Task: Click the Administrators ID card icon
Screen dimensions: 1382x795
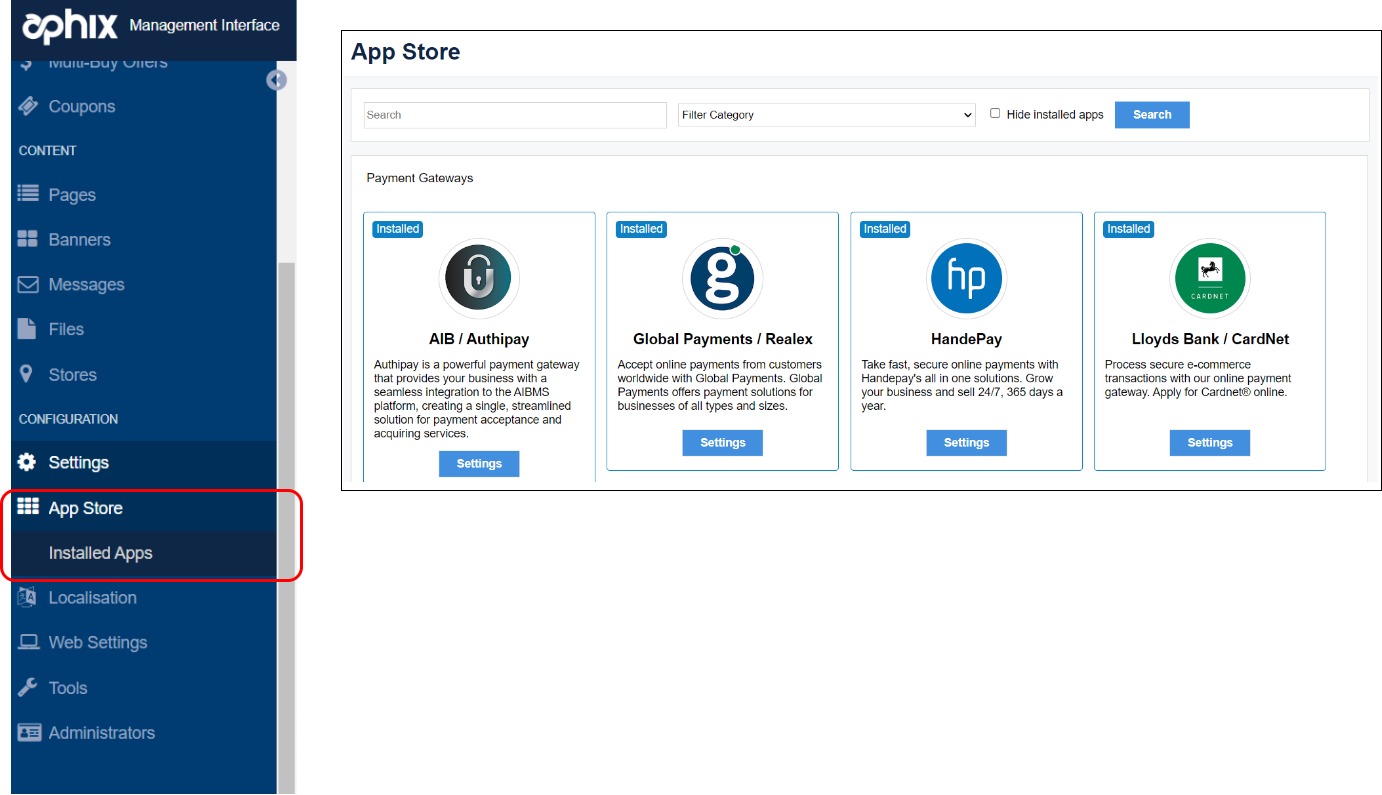Action: tap(29, 732)
